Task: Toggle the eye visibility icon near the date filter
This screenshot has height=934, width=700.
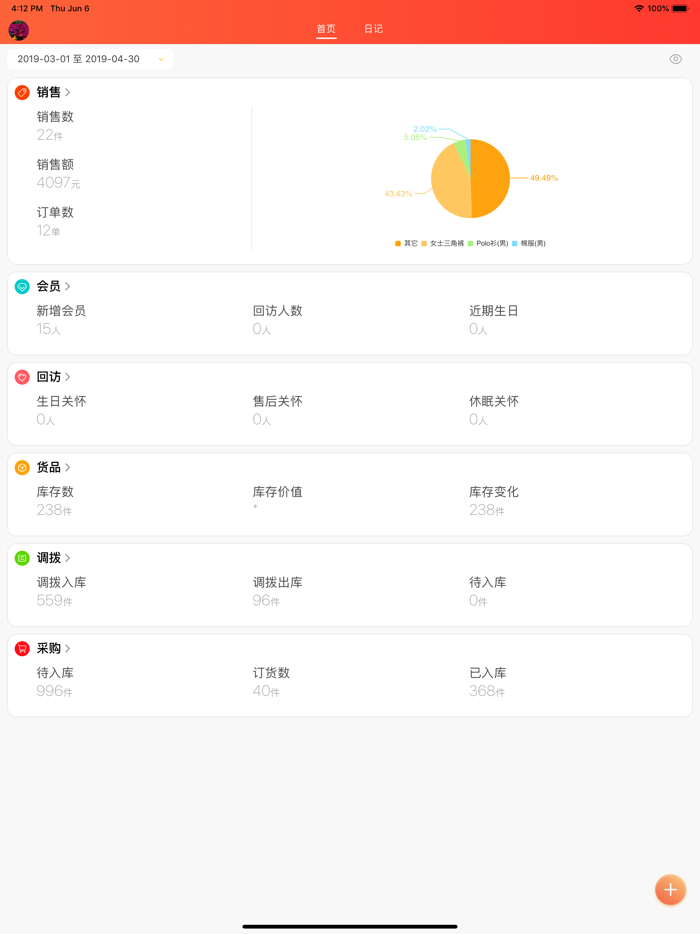Action: (677, 59)
